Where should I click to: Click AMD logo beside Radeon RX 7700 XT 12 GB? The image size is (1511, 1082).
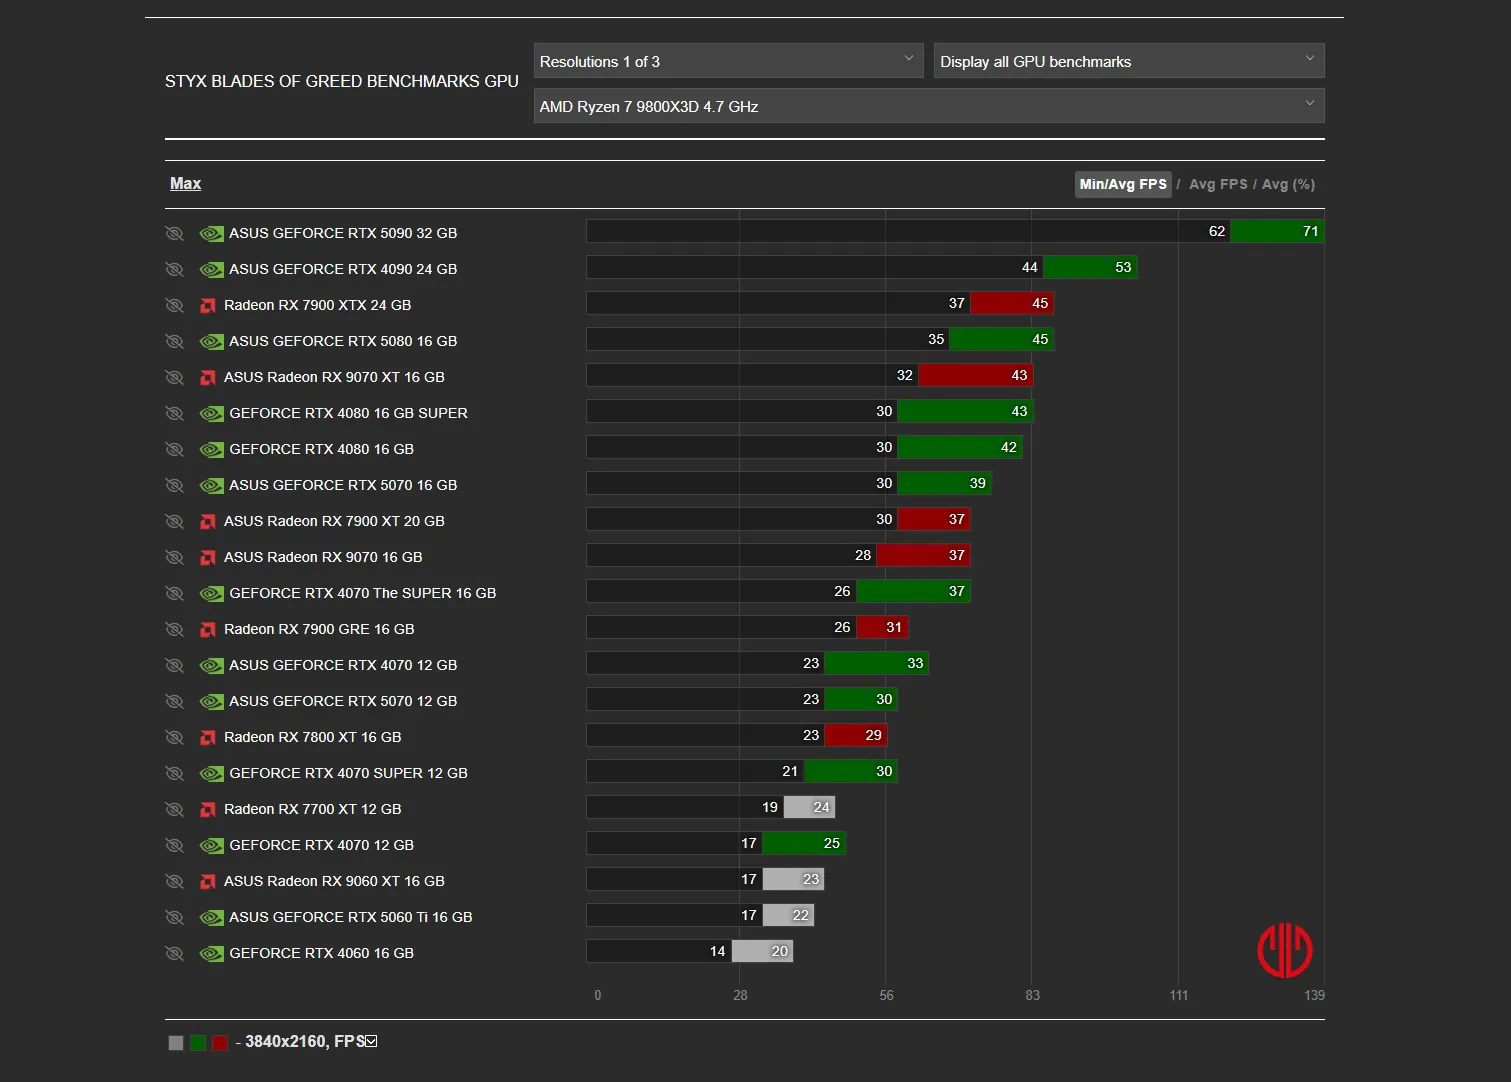click(208, 810)
